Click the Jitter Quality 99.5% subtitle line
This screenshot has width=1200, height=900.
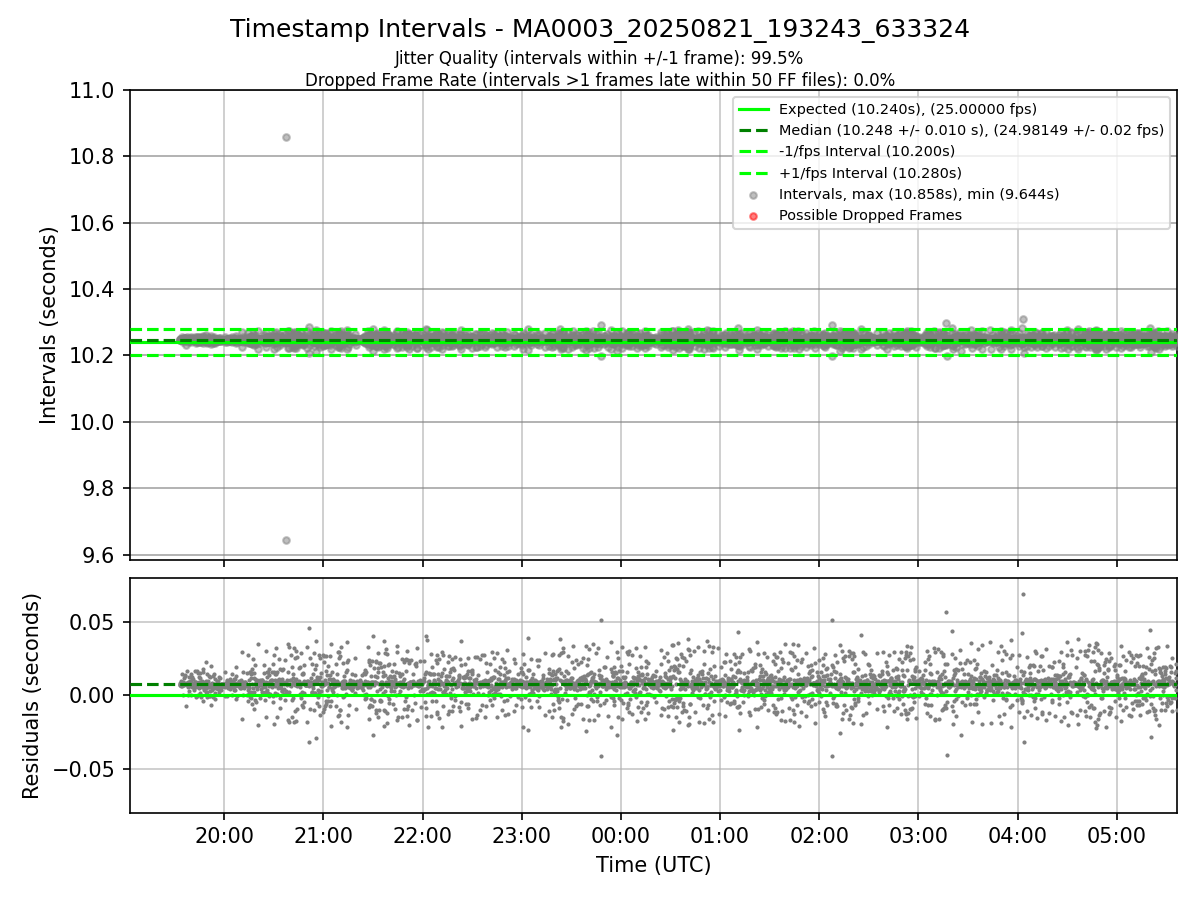(600, 58)
